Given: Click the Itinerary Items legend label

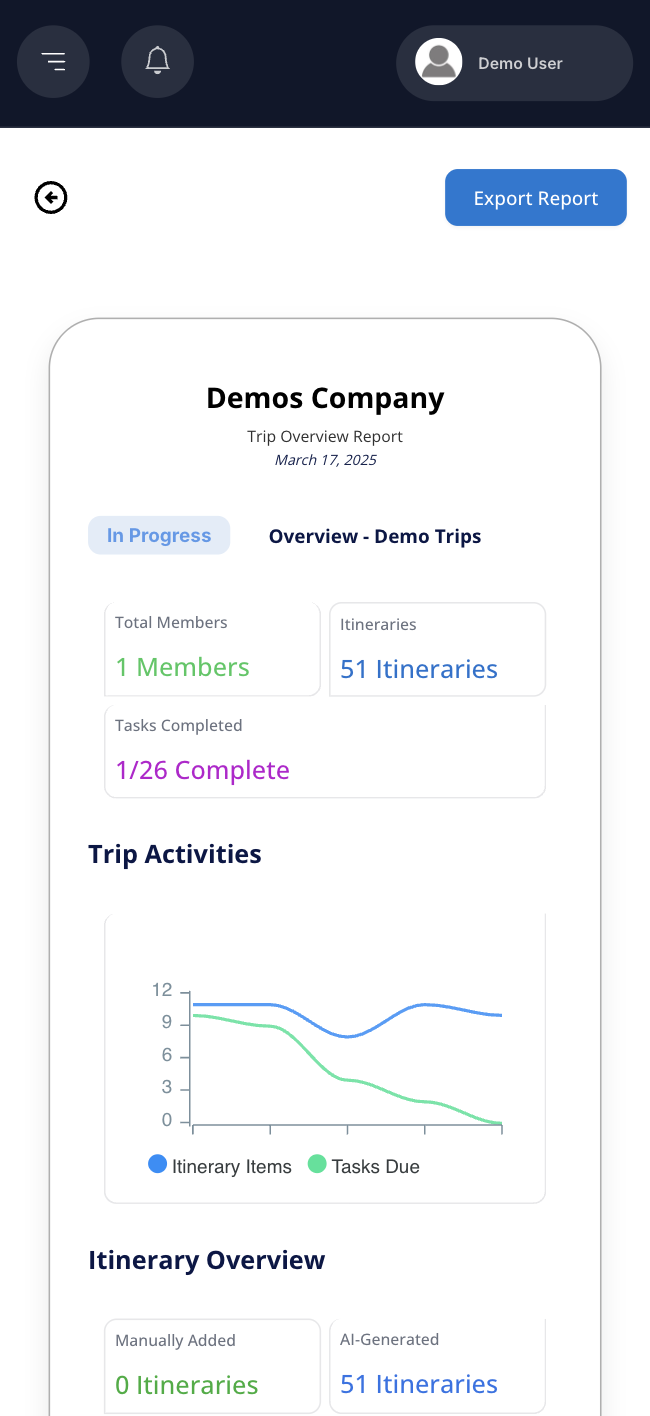Looking at the screenshot, I should 232,1166.
